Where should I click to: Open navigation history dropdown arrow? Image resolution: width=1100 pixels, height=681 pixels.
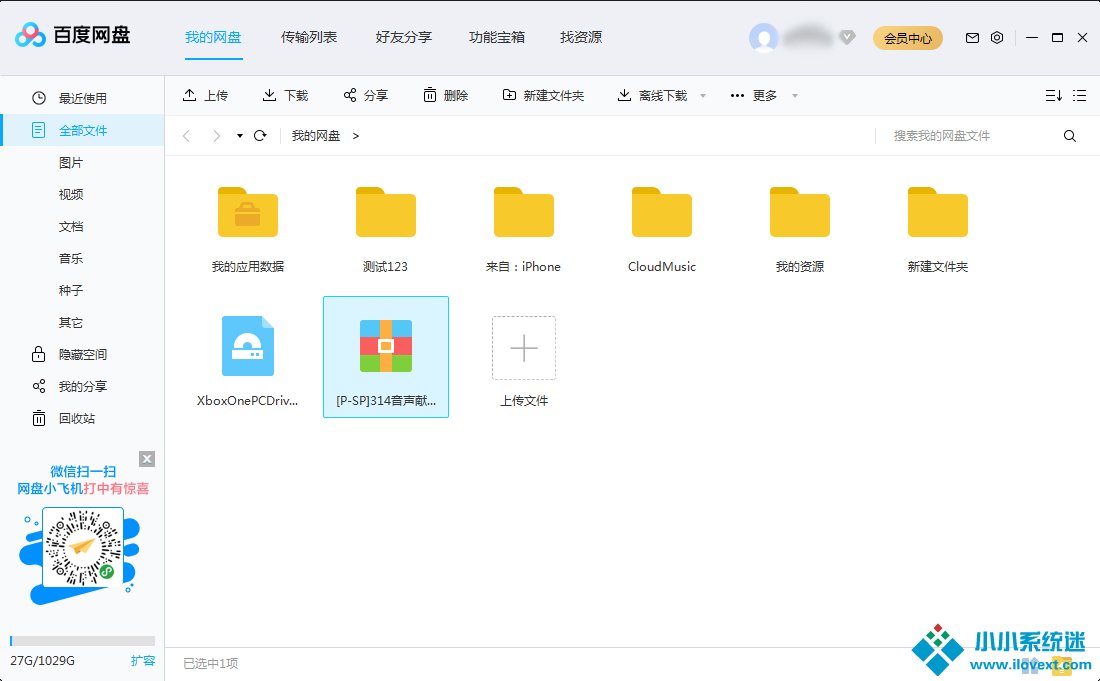[x=240, y=136]
